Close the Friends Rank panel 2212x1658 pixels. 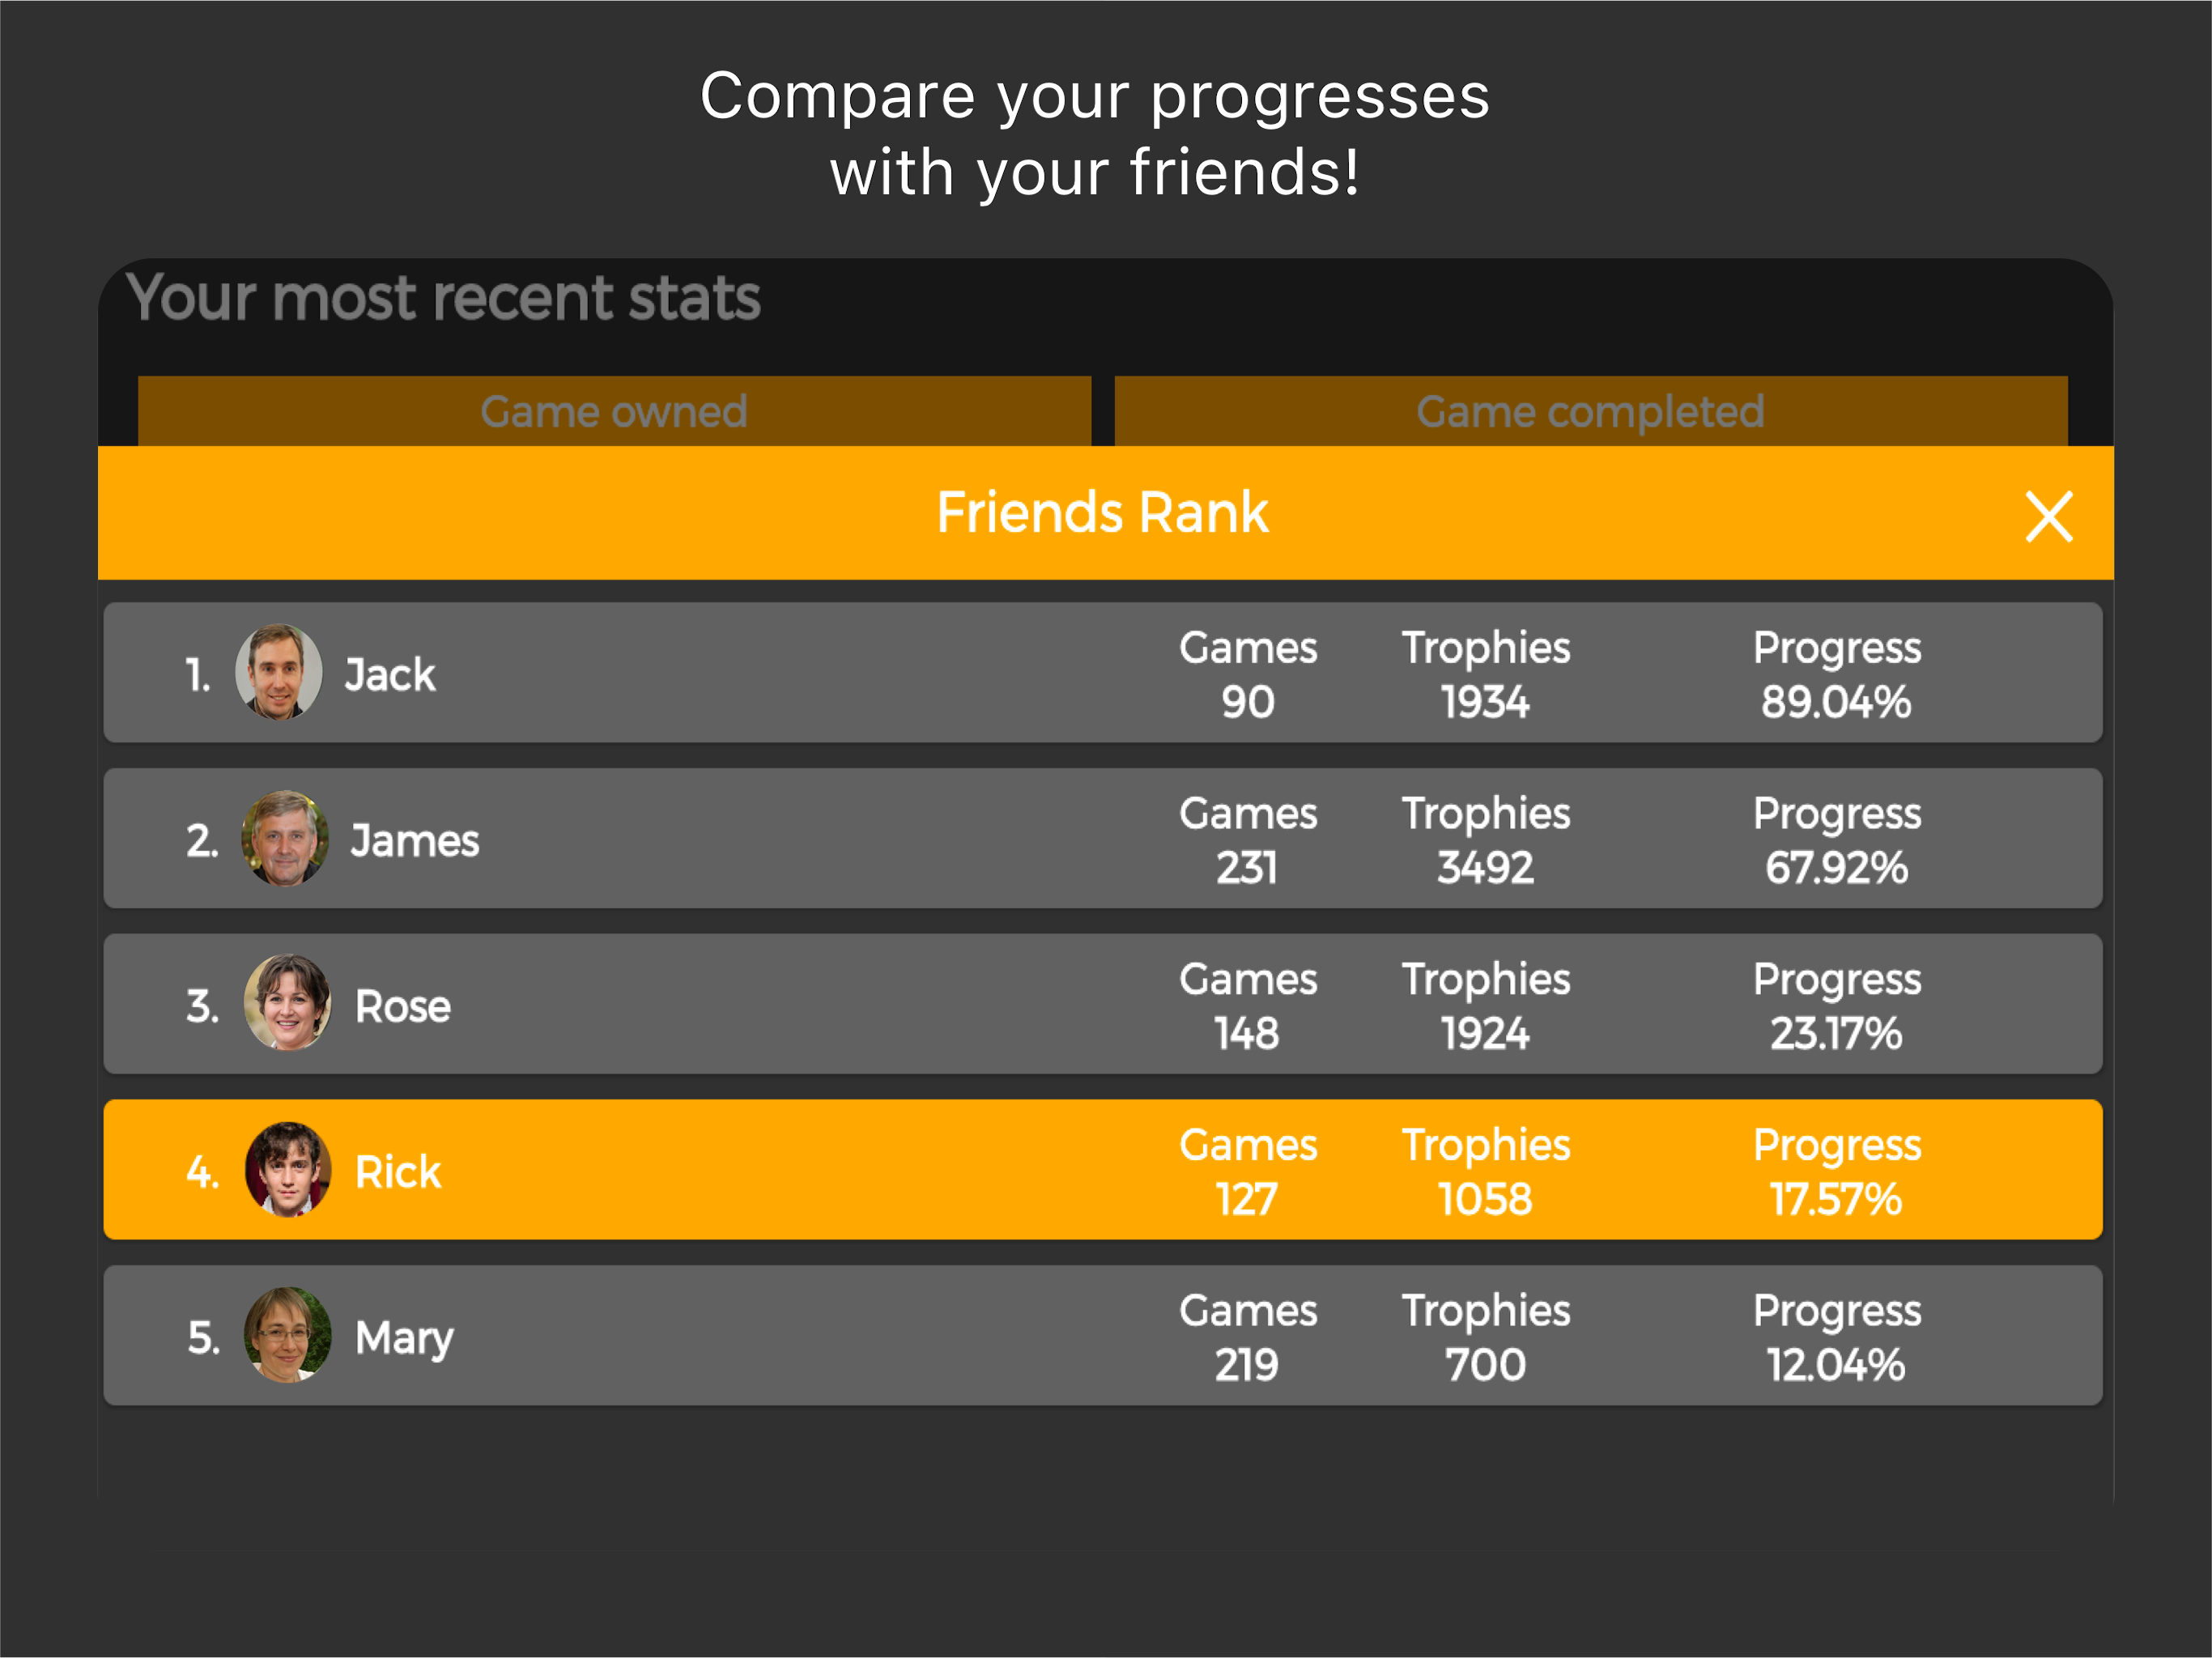pos(2048,516)
